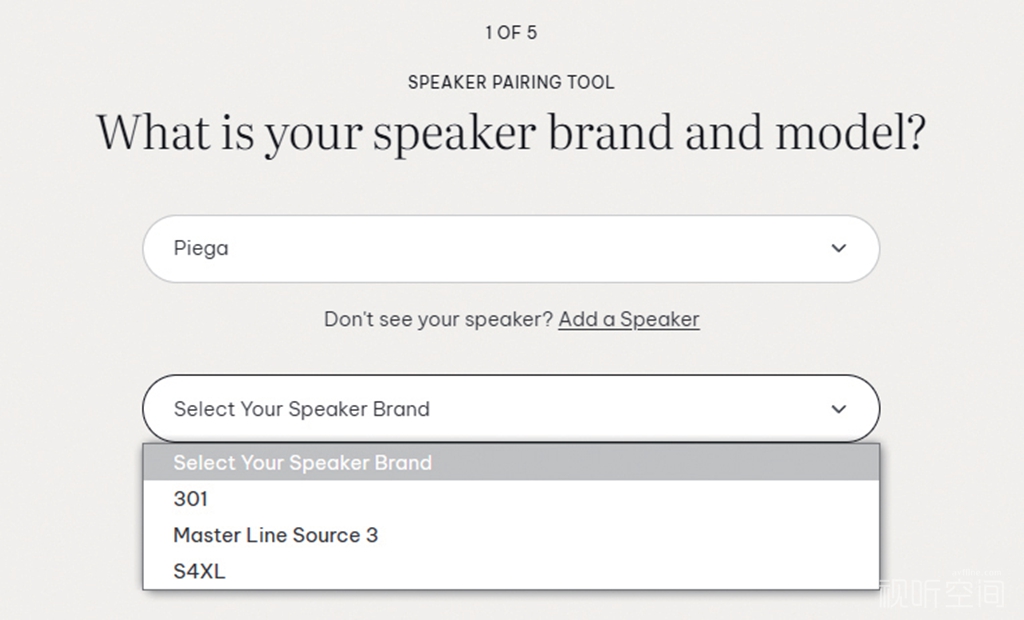Click the word "Speaker" in the Add a Speaker link

(x=660, y=319)
